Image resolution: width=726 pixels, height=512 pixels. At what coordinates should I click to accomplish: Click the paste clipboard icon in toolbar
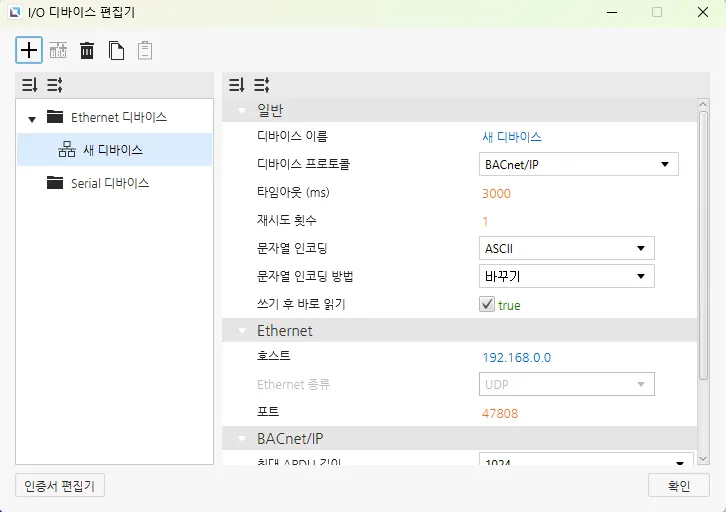pos(145,50)
